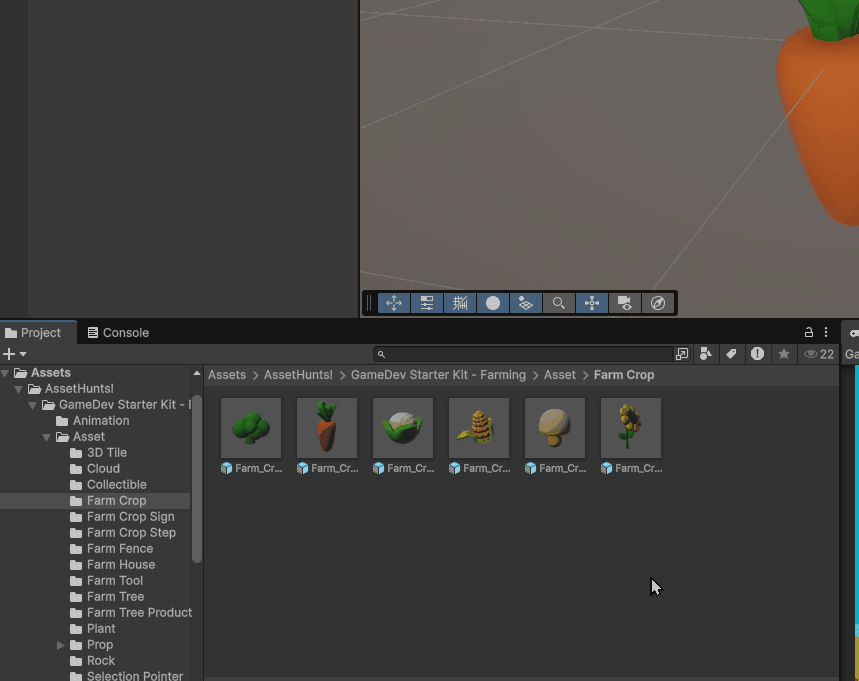Toggle the error filter exclamation icon
Viewport: 859px width, 681px height.
point(758,354)
